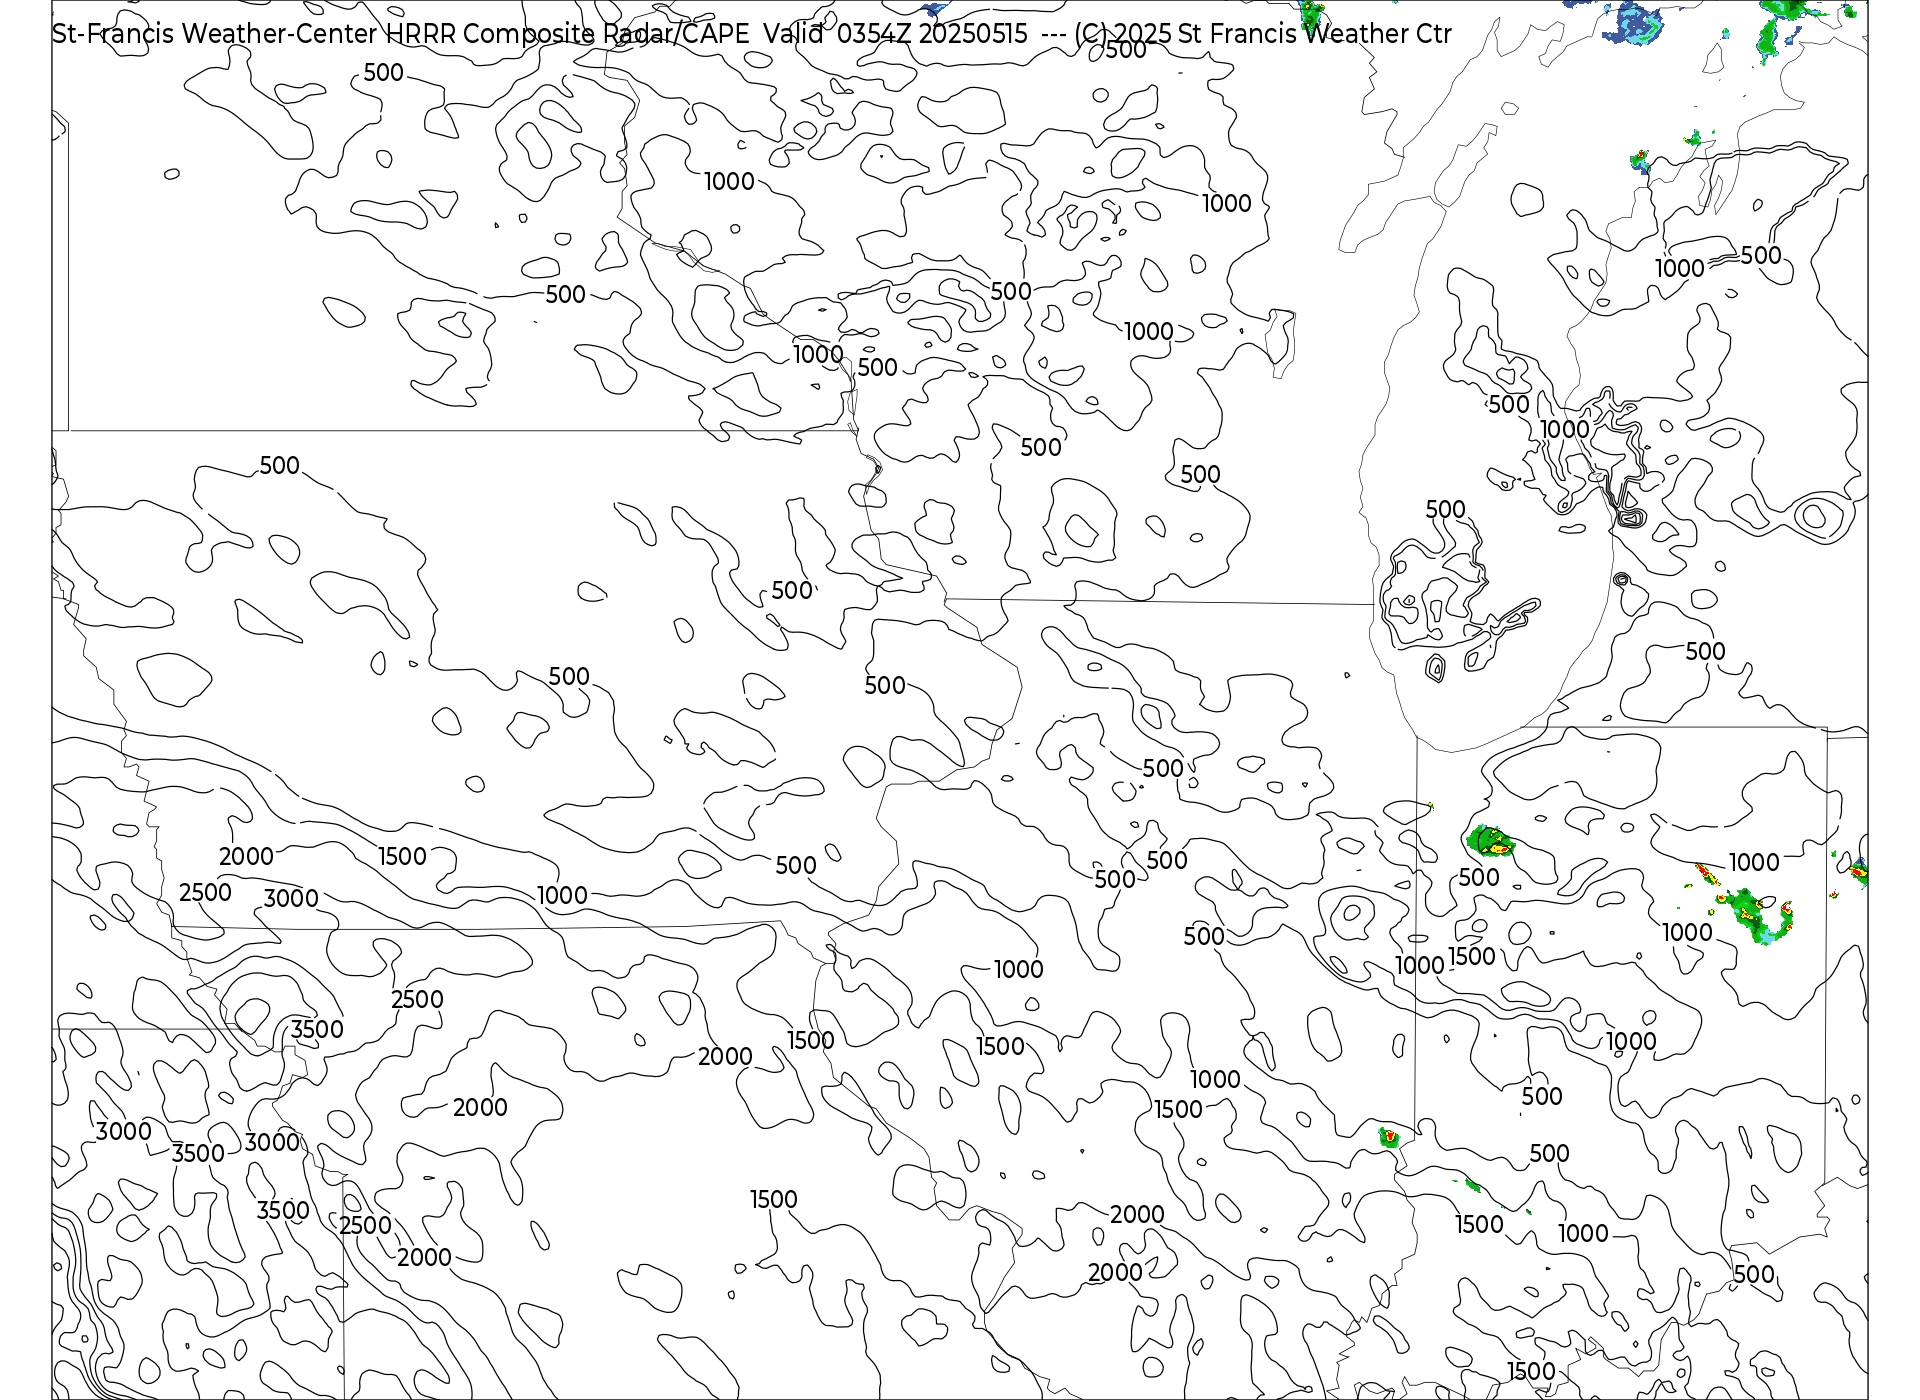The width and height of the screenshot is (1920, 1400).
Task: Click the "Valid 0354Z 20250515" timestamp
Action: (895, 34)
